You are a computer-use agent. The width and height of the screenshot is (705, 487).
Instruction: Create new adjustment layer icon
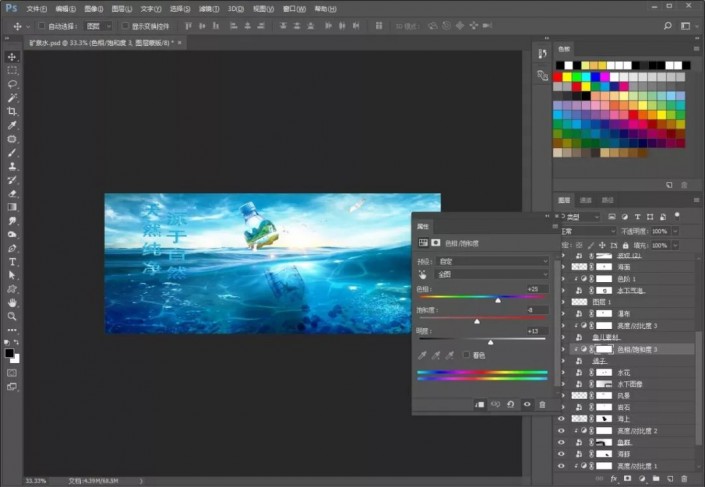(642, 479)
